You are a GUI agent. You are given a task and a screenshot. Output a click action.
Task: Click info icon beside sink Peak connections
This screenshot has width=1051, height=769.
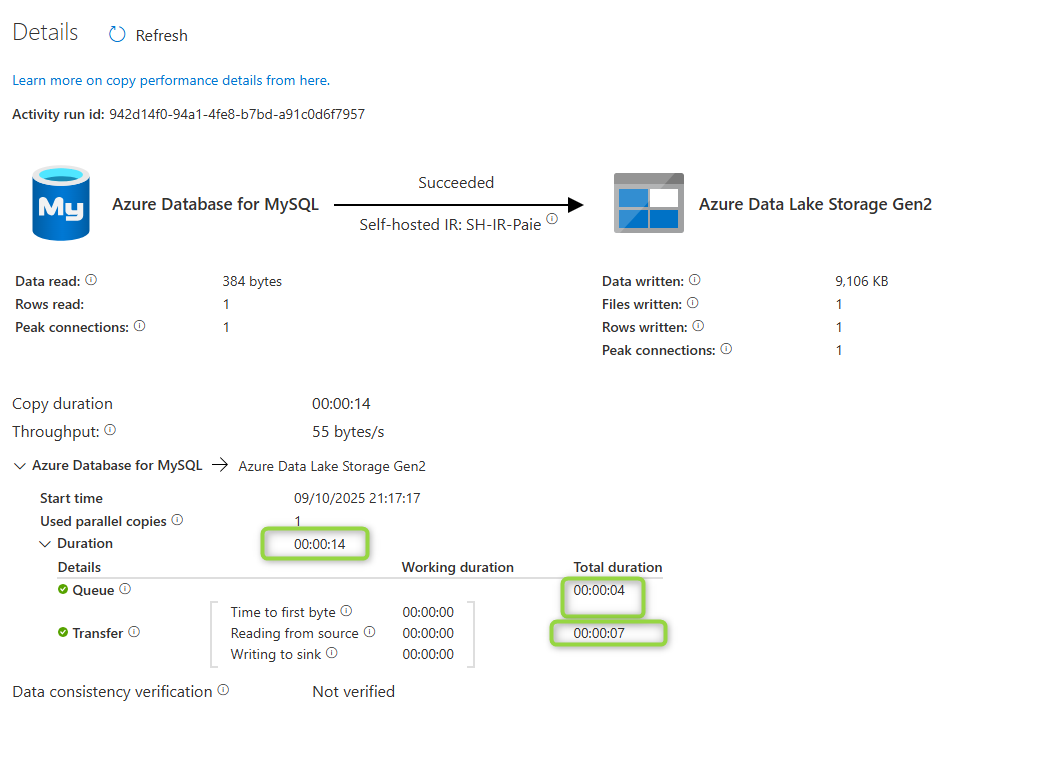click(726, 349)
